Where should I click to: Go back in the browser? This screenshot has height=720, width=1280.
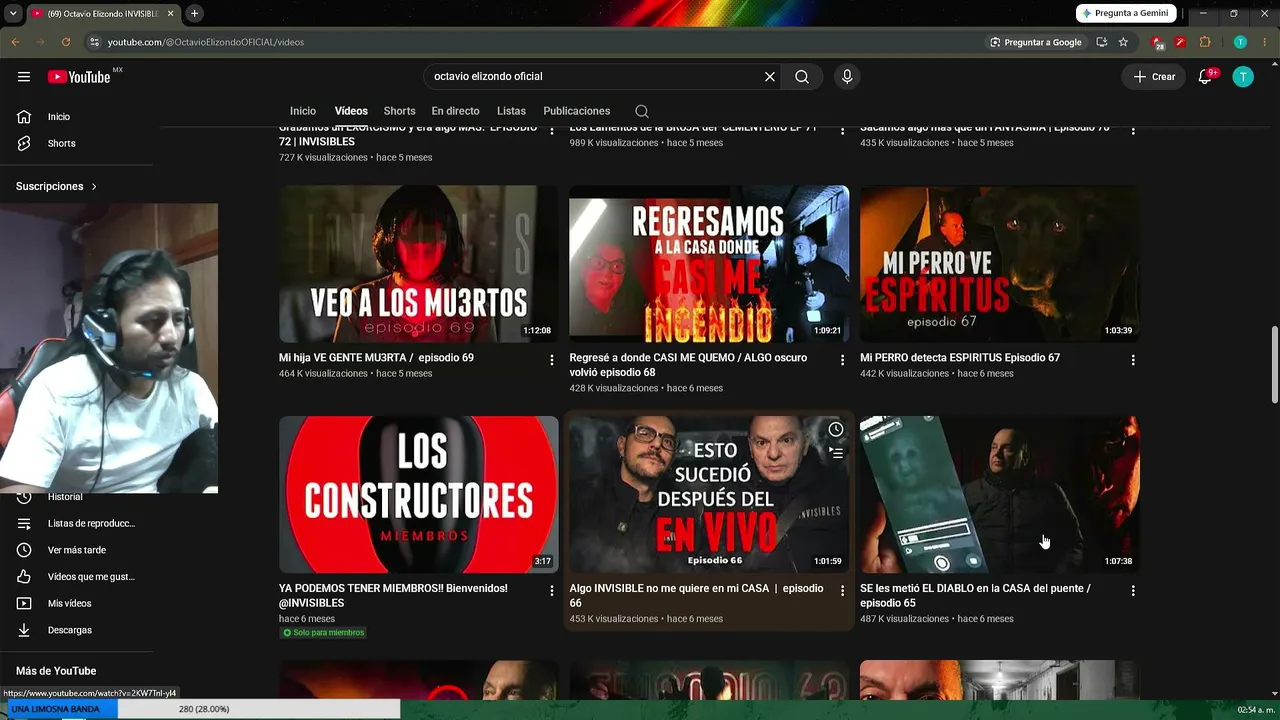click(15, 42)
